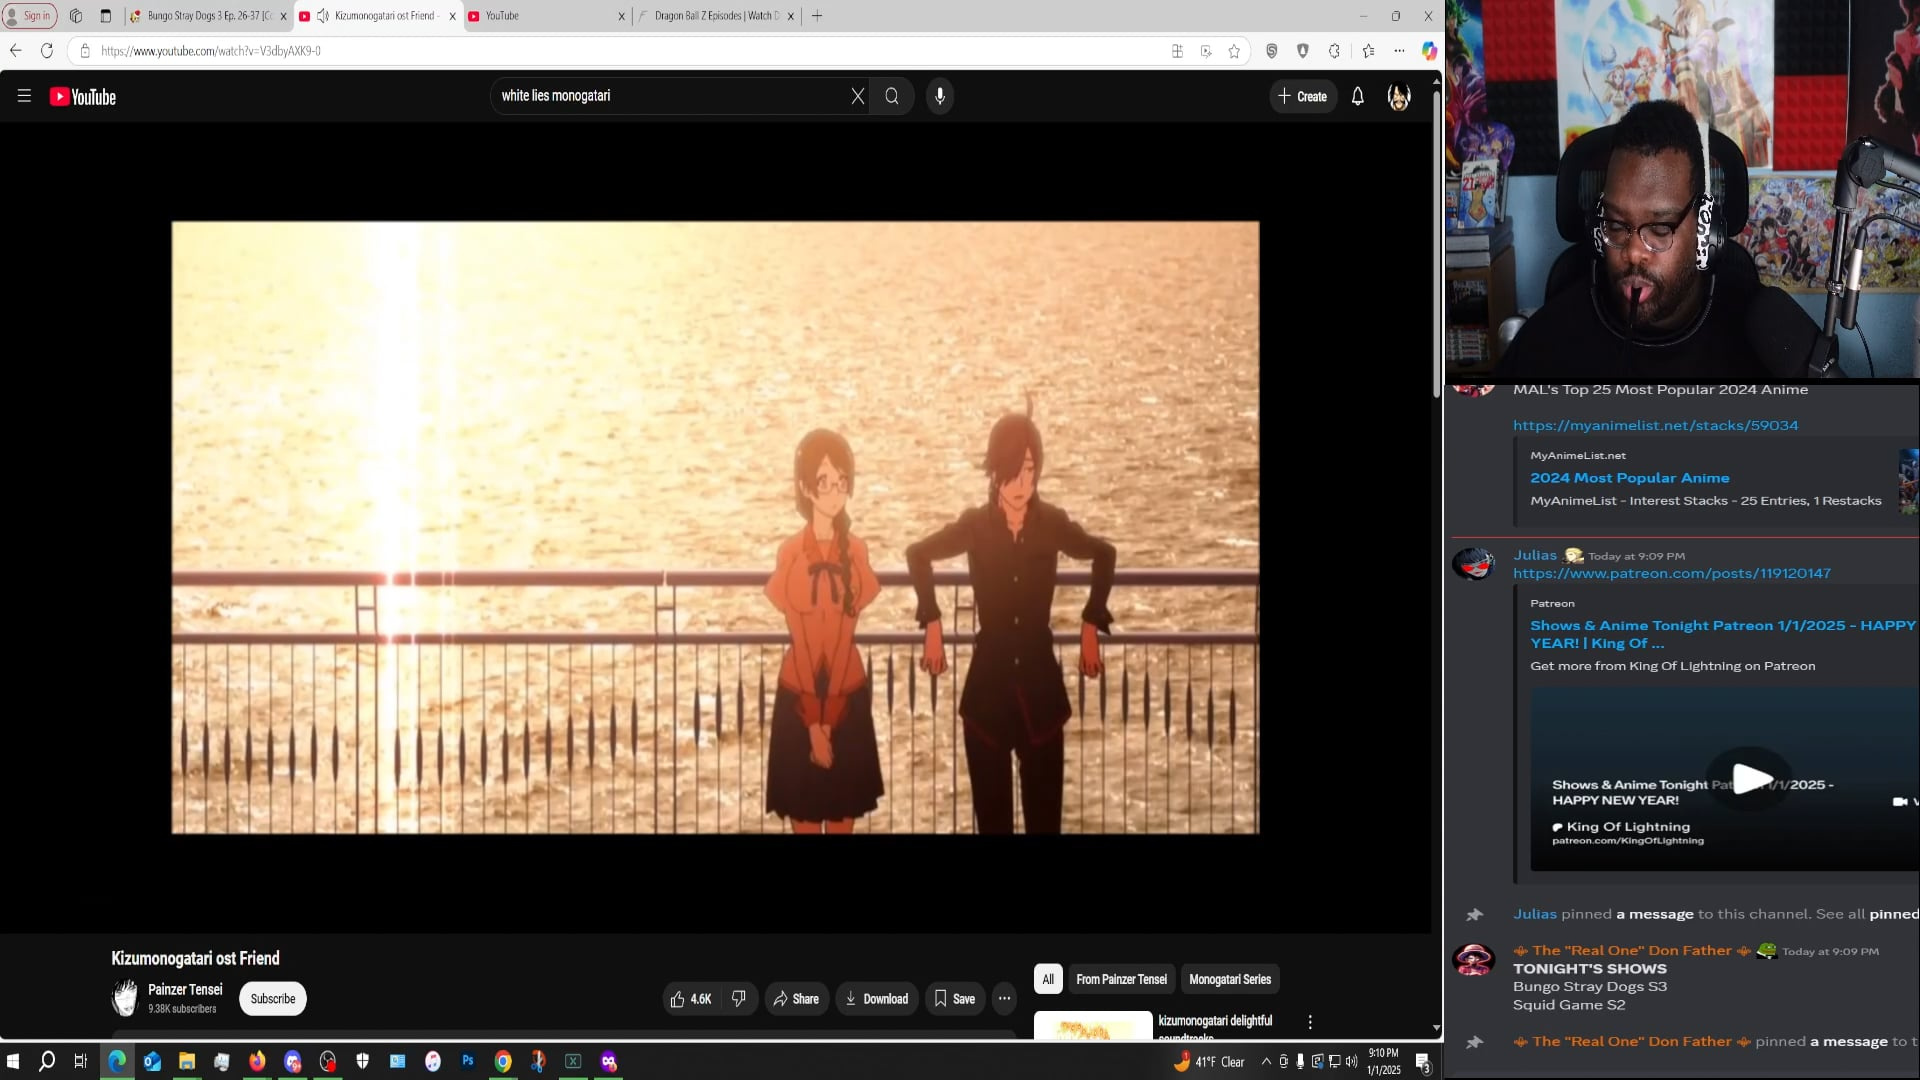
Task: Click the browser address bar URL
Action: [x=211, y=51]
